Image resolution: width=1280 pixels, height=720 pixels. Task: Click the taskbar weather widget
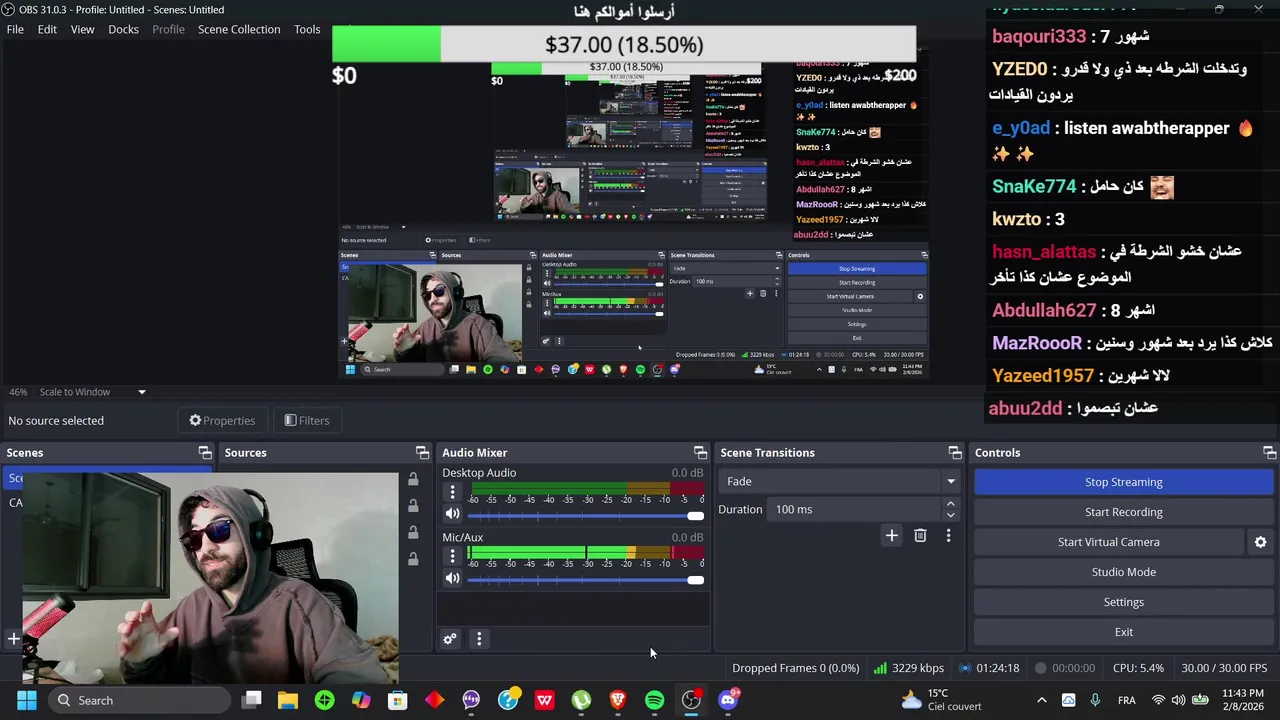point(940,700)
